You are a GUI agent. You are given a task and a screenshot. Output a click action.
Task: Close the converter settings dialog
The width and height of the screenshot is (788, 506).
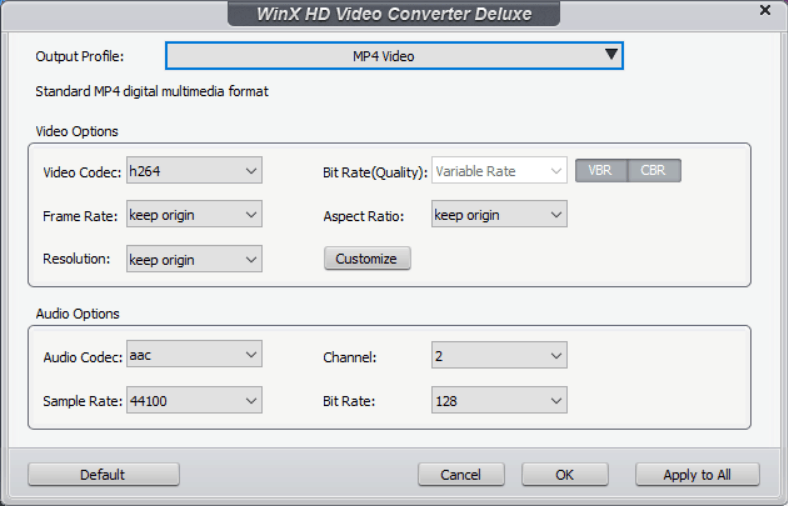point(766,11)
